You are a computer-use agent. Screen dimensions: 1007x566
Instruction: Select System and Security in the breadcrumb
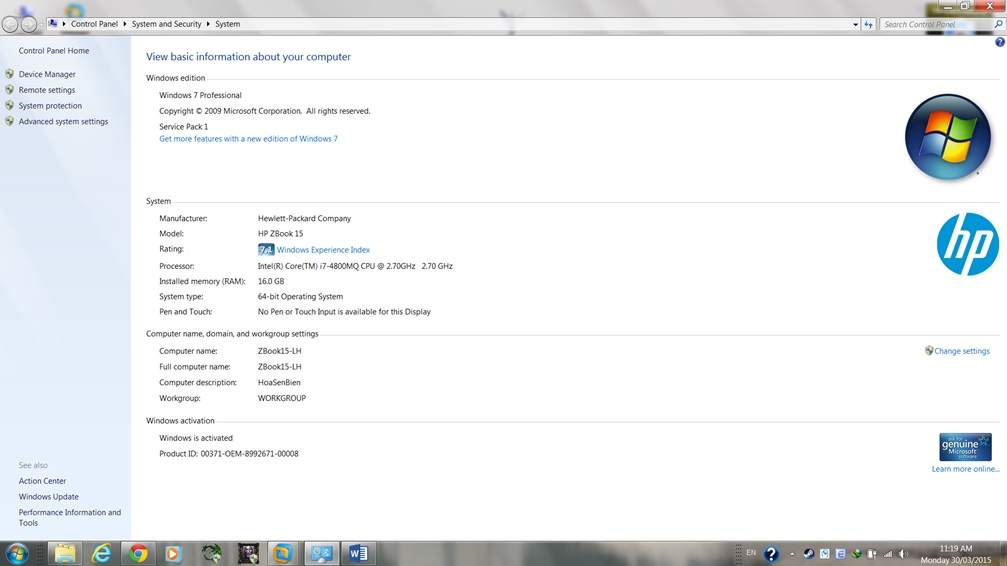click(x=166, y=24)
